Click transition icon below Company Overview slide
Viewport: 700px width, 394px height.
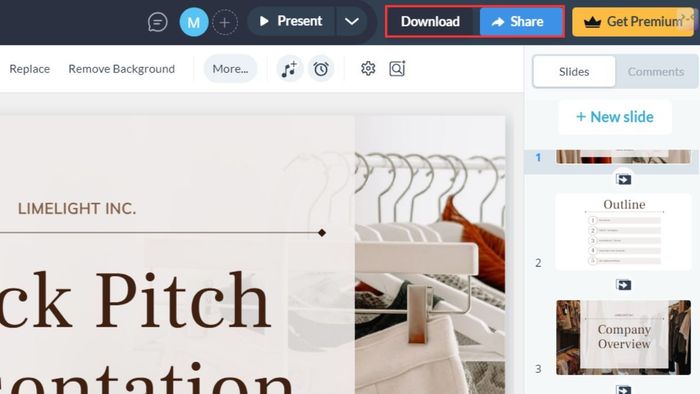[x=623, y=390]
